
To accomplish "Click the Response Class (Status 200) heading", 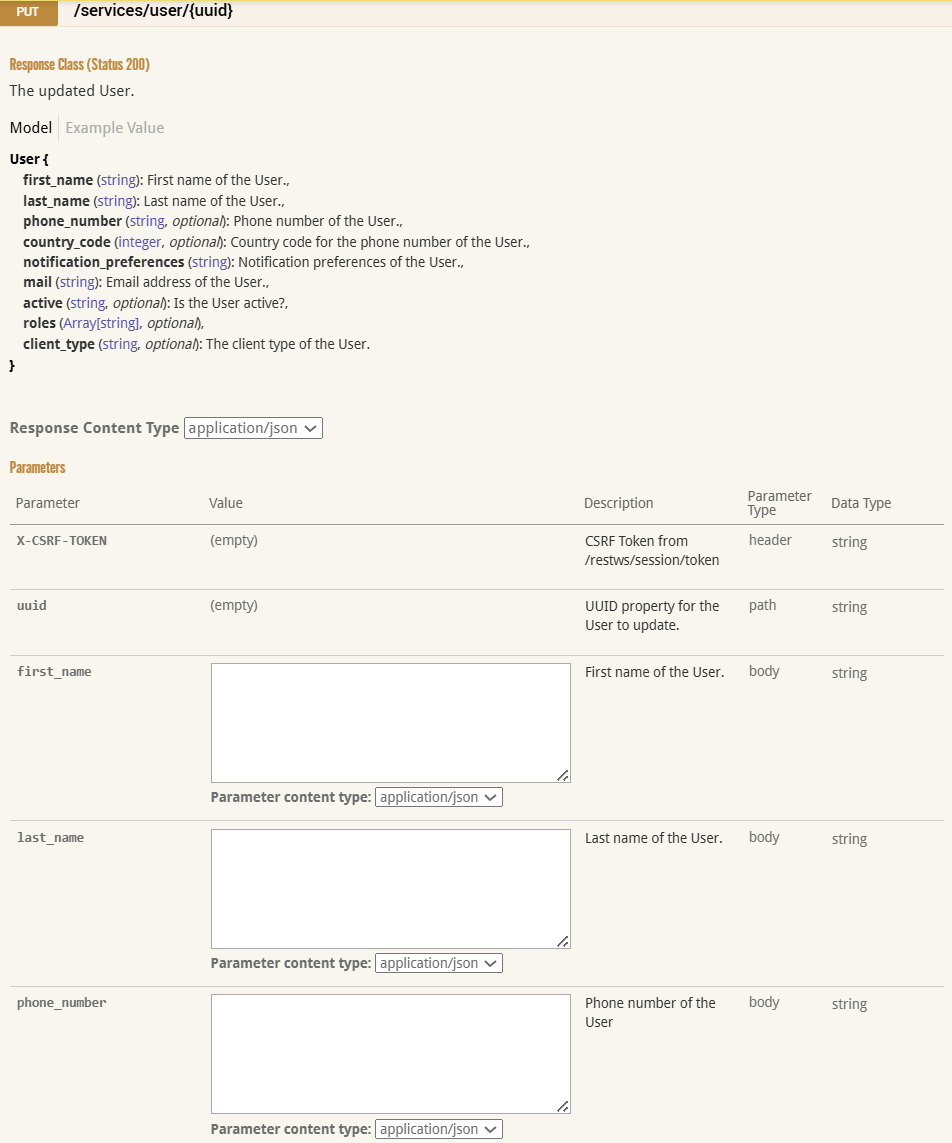I will tap(80, 64).
